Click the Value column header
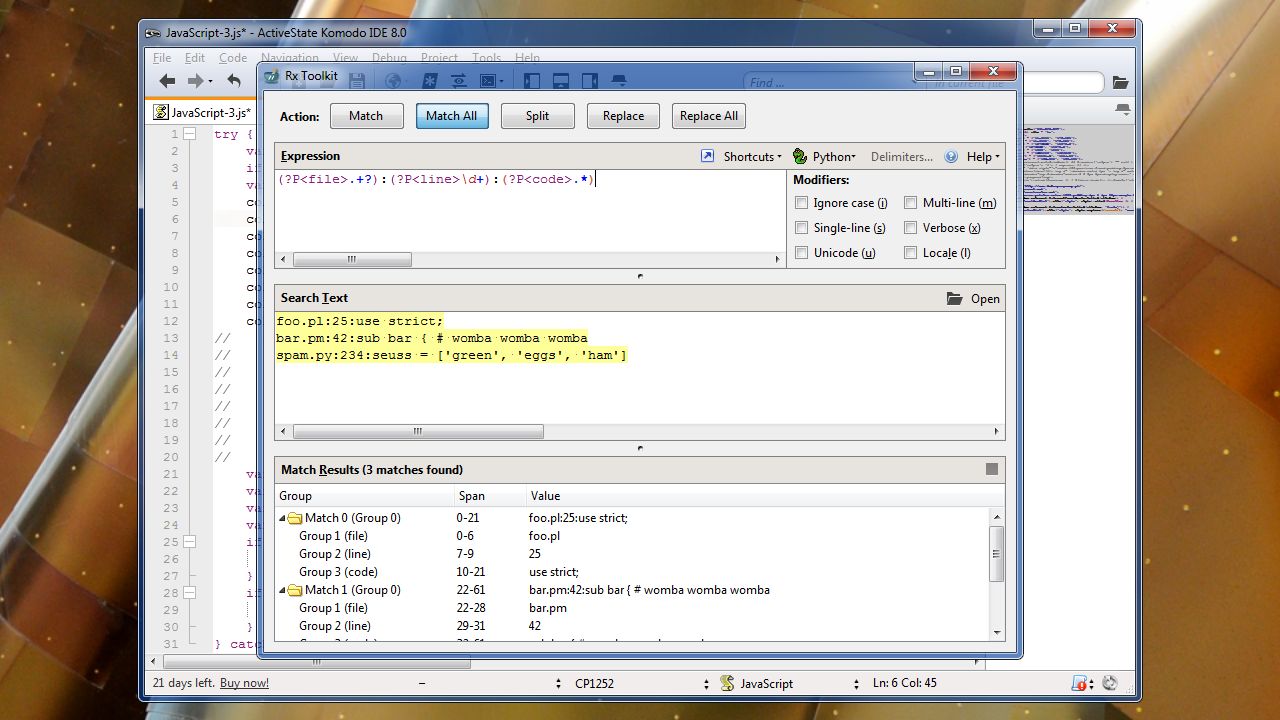 click(765, 496)
